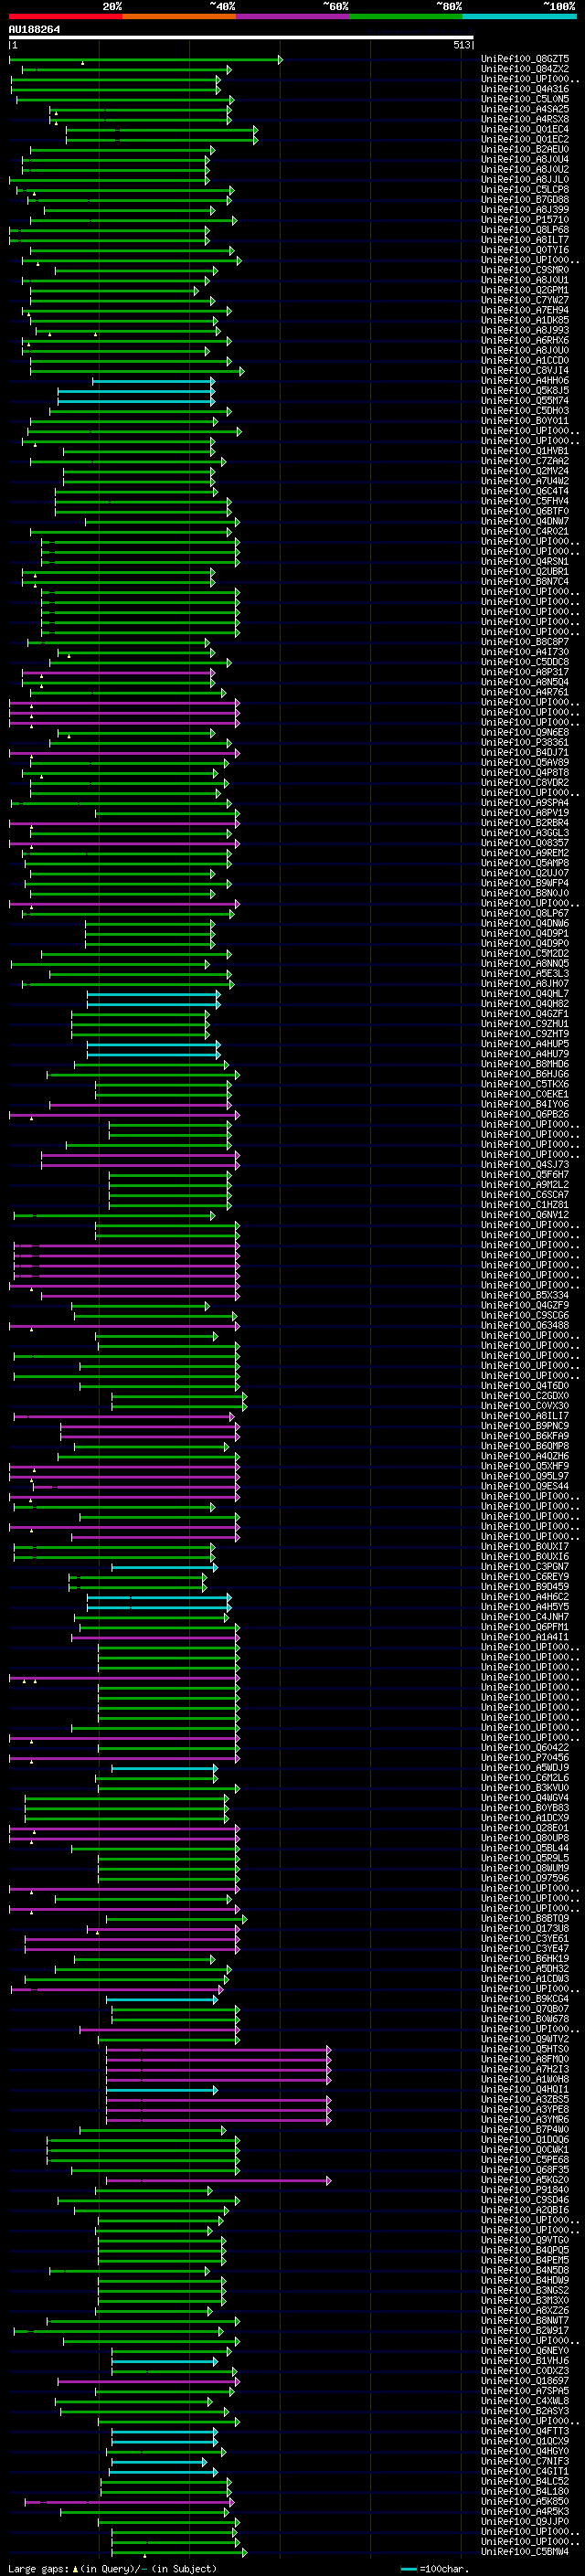Select UniRef100_P38361 label
585x2576 pixels.
click(525, 743)
